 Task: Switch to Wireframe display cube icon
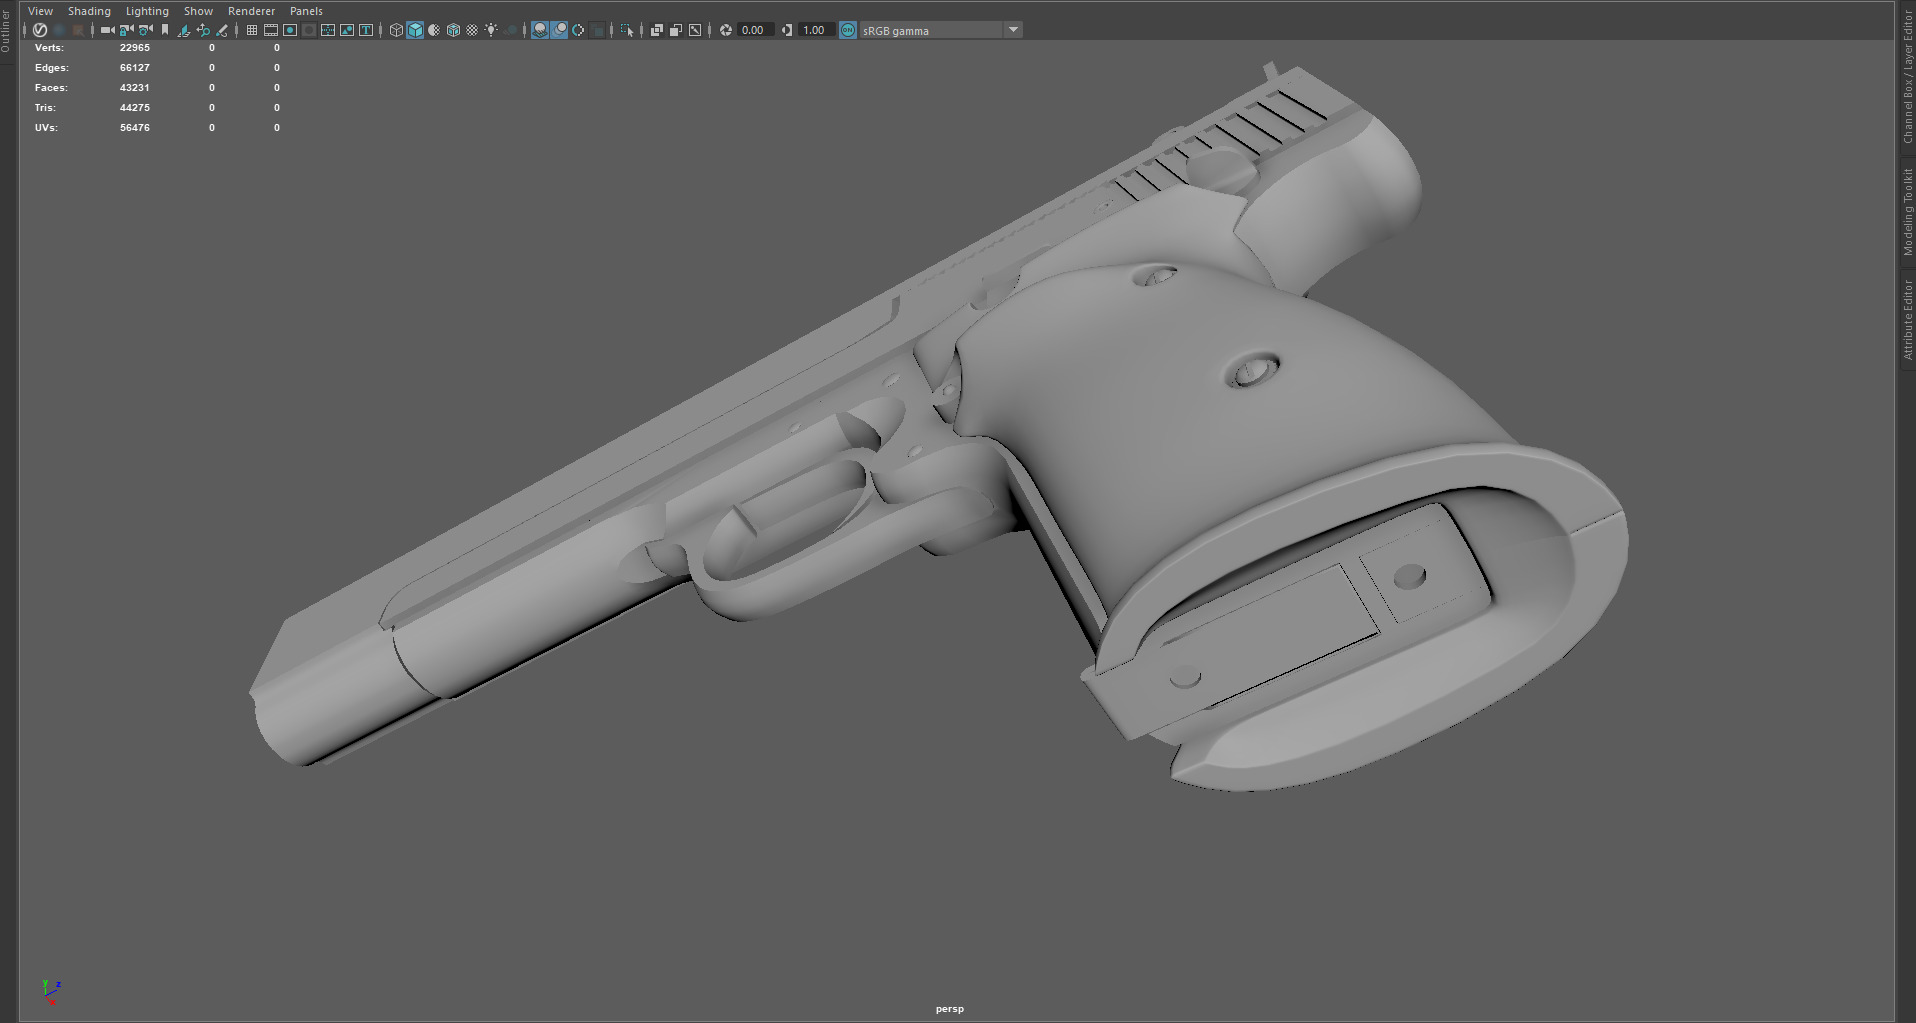[x=396, y=30]
